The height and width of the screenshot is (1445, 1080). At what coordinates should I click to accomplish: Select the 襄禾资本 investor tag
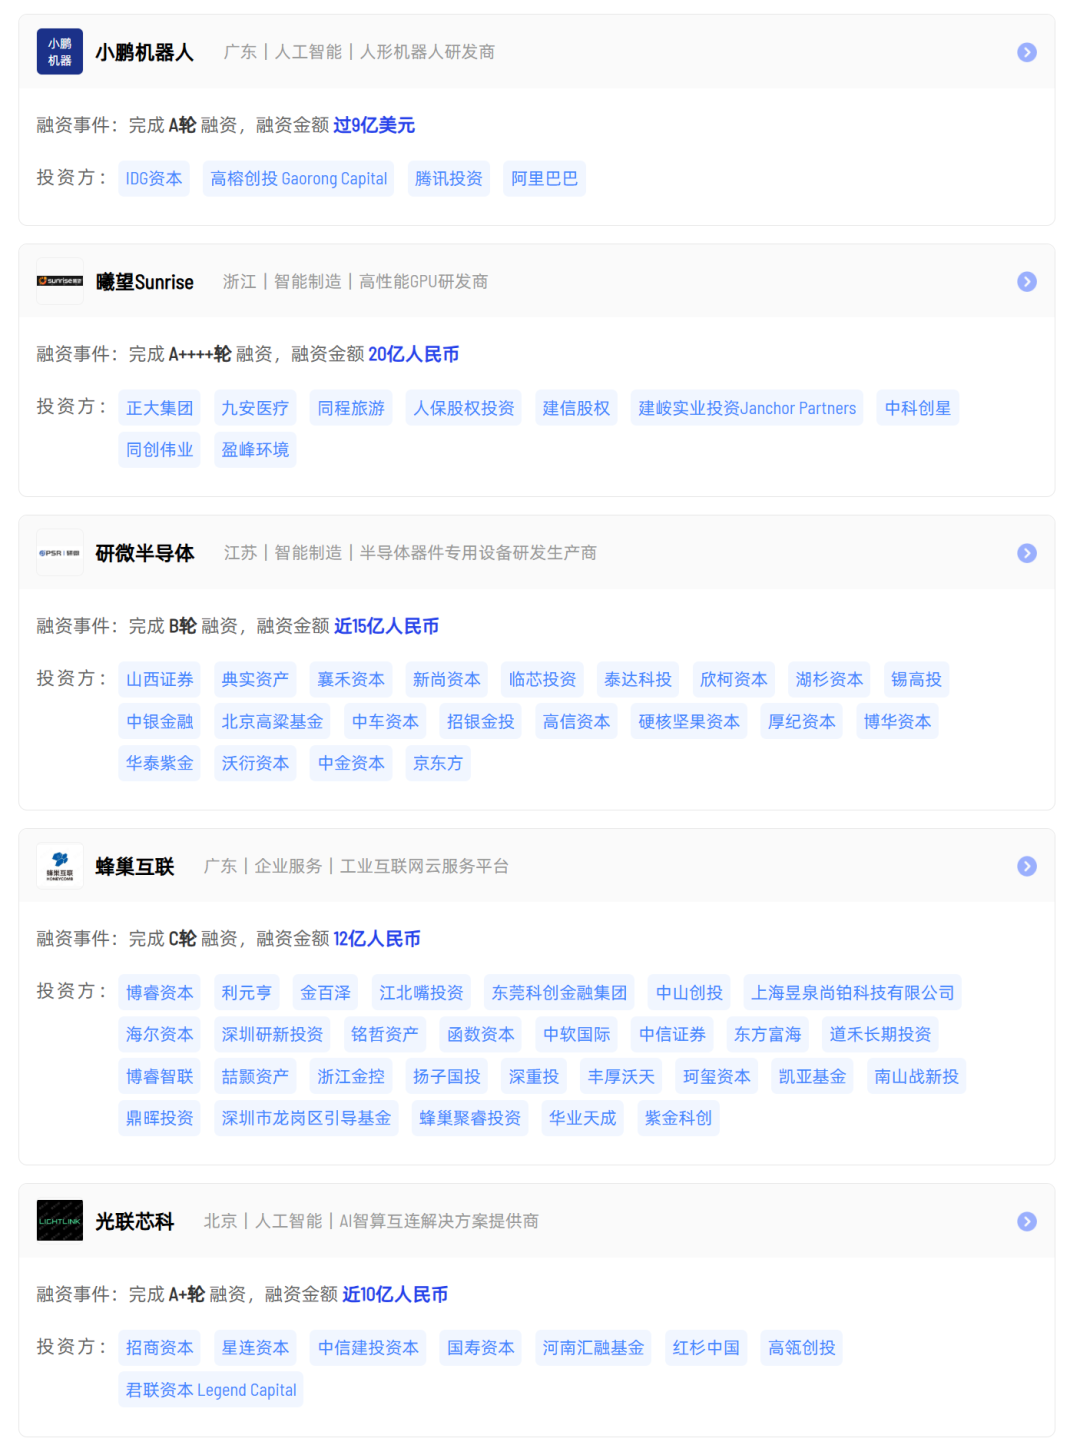pos(351,680)
